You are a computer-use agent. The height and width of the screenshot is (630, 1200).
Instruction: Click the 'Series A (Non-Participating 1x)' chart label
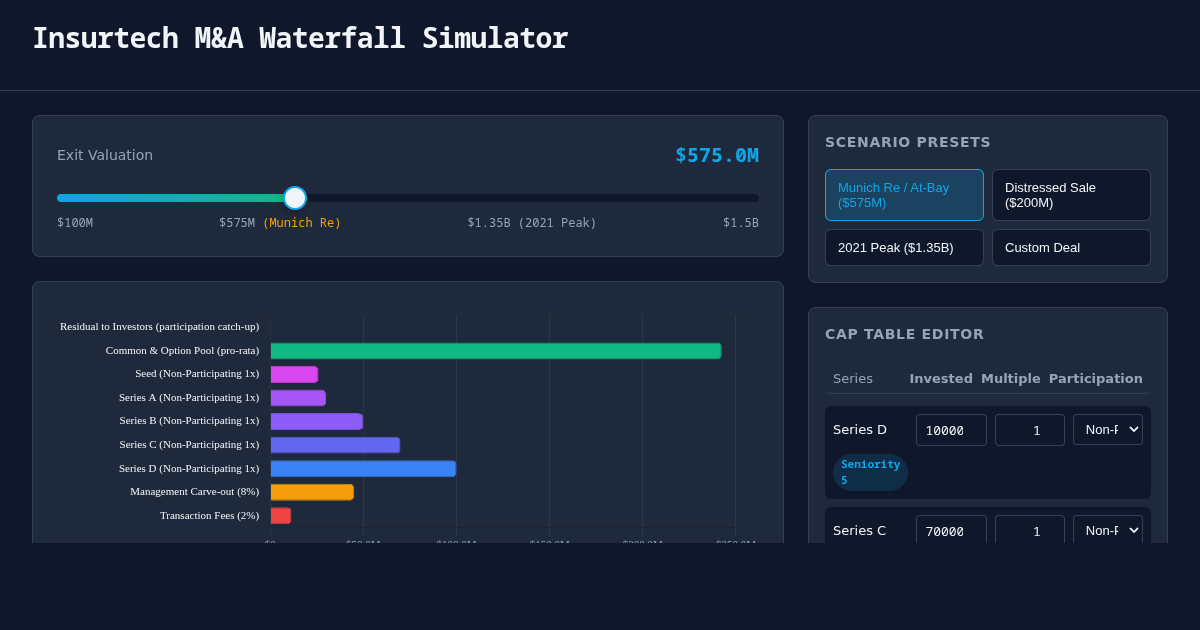click(189, 397)
